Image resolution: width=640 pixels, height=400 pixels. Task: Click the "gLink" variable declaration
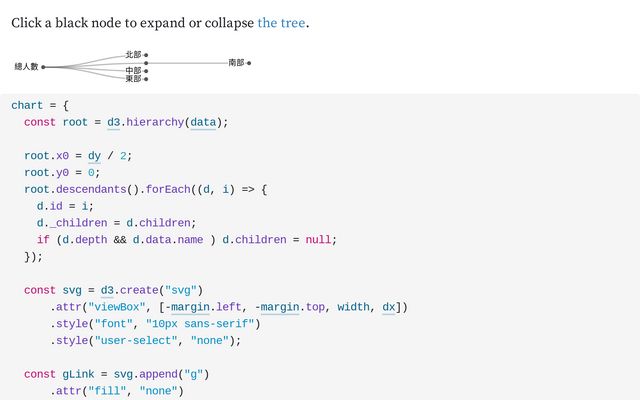[x=78, y=374]
